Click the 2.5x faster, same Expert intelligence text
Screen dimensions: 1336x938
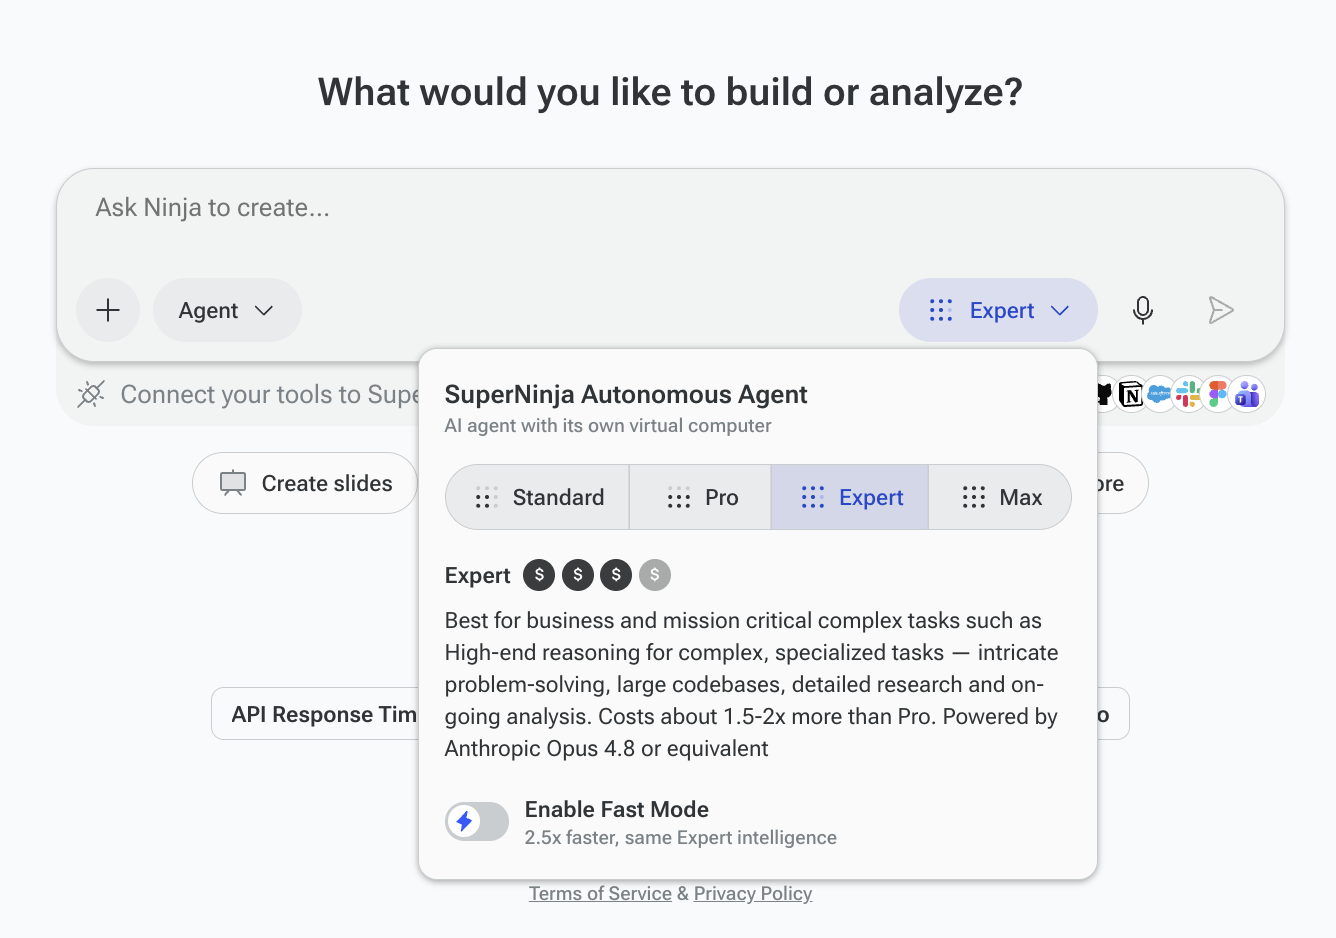pos(681,837)
